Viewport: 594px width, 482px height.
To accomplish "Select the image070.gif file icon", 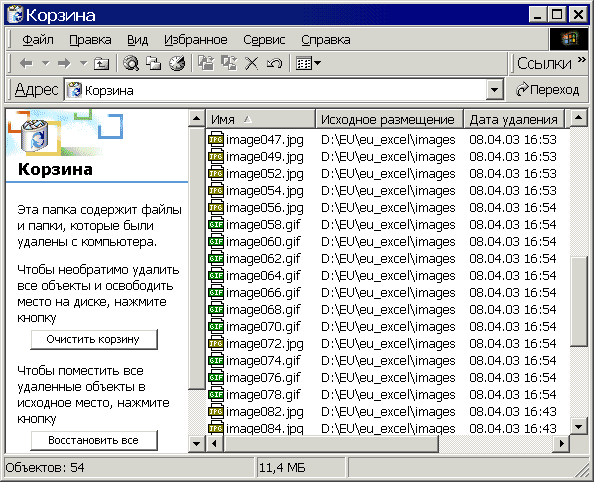I will [216, 326].
